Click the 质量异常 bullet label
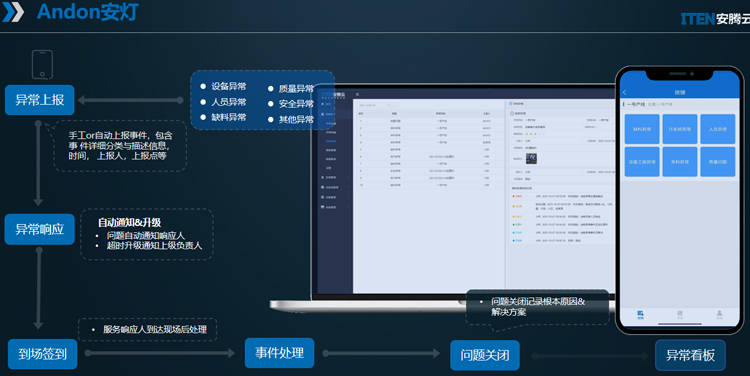This screenshot has width=750, height=376. [x=296, y=88]
